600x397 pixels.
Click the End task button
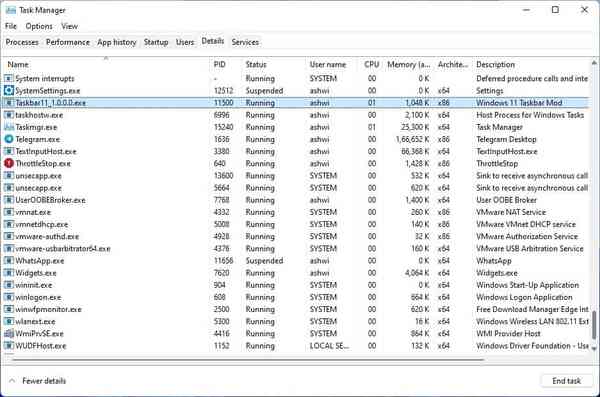566,381
